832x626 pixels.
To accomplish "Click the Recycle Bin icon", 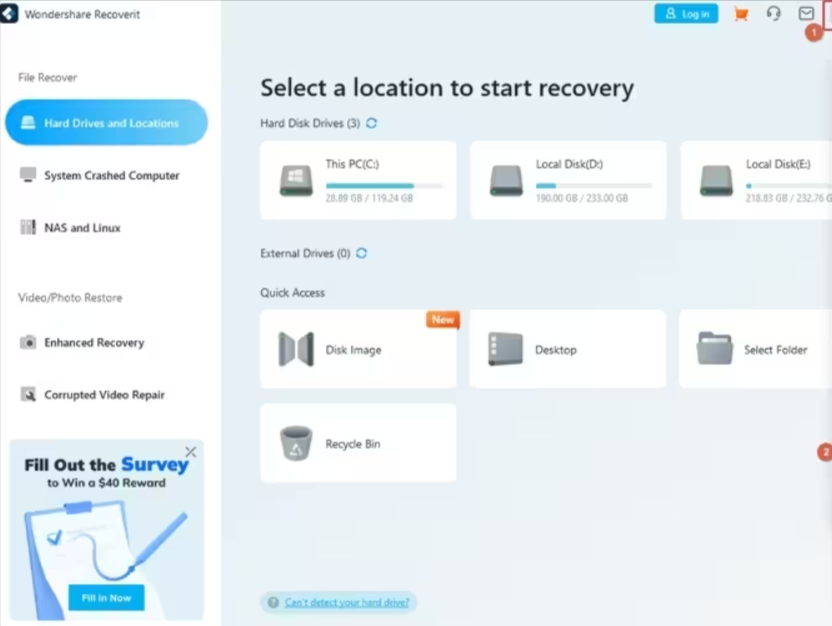I will [x=296, y=443].
